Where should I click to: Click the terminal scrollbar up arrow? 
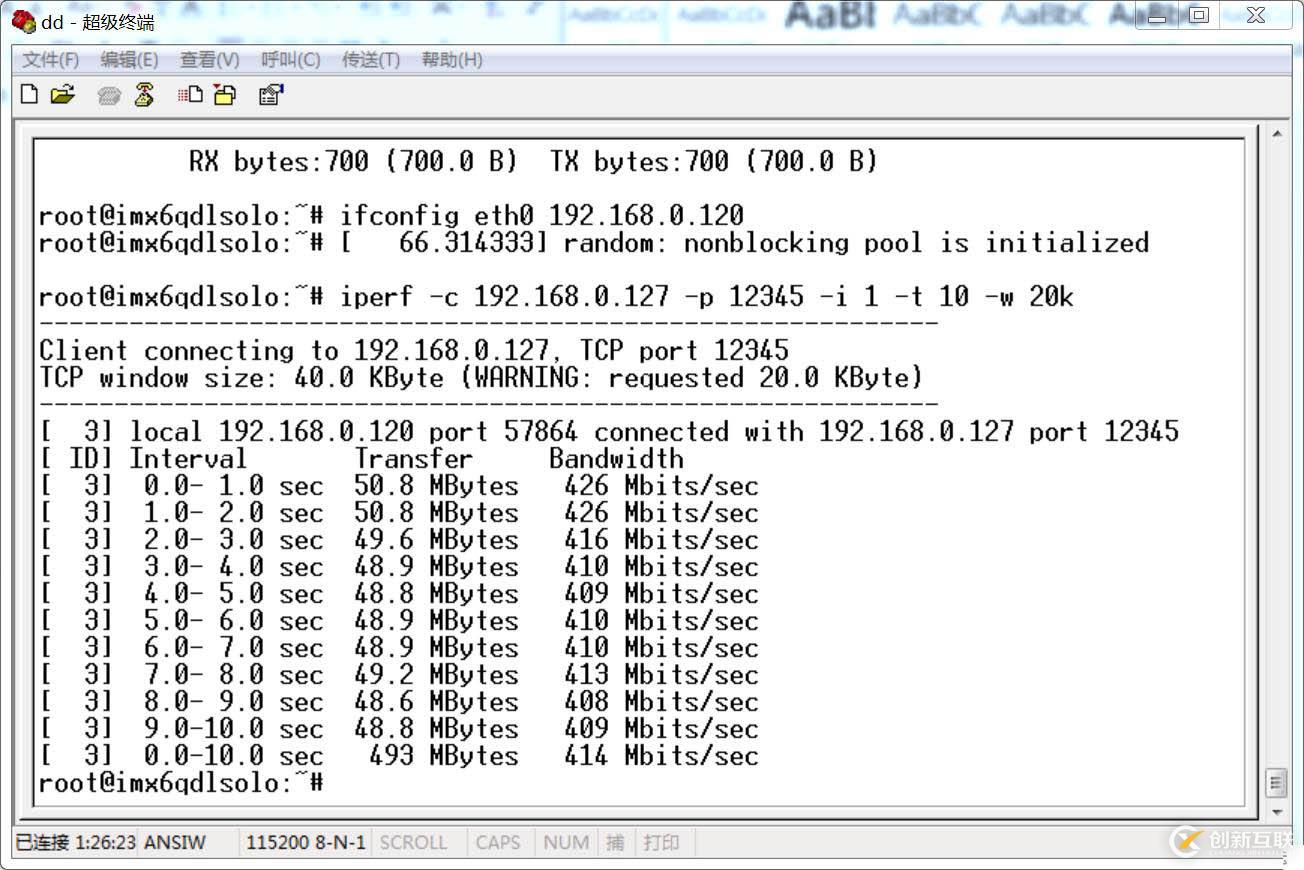click(1276, 133)
